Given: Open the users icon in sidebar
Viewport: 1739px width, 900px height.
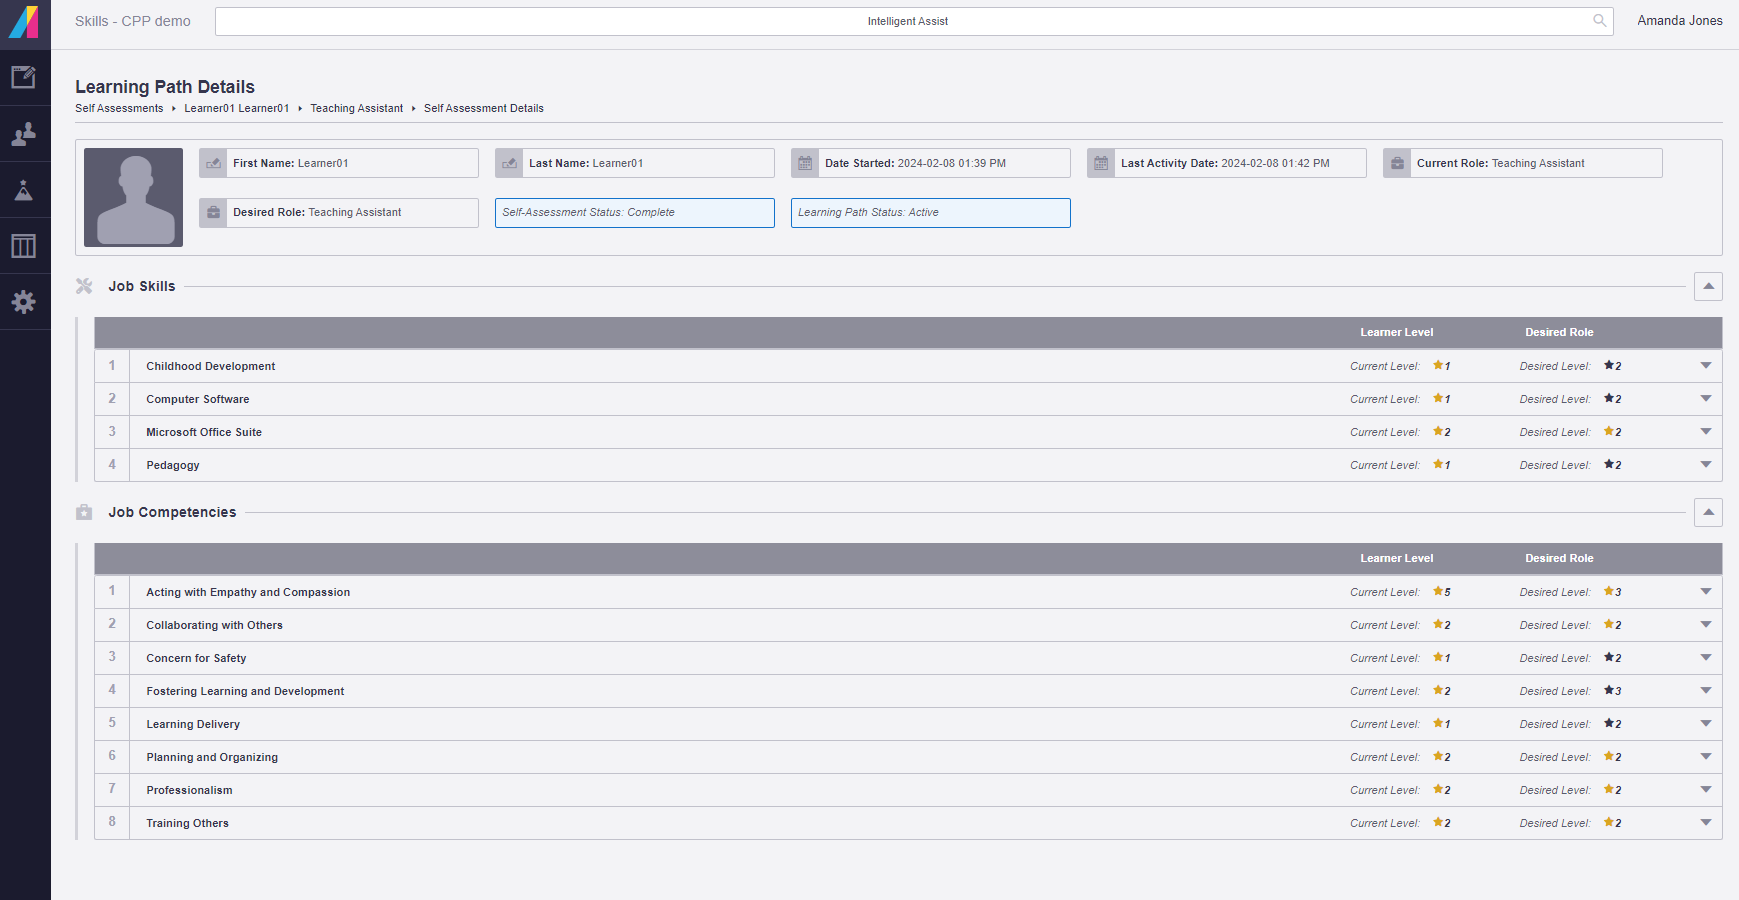Looking at the screenshot, I should tap(24, 134).
